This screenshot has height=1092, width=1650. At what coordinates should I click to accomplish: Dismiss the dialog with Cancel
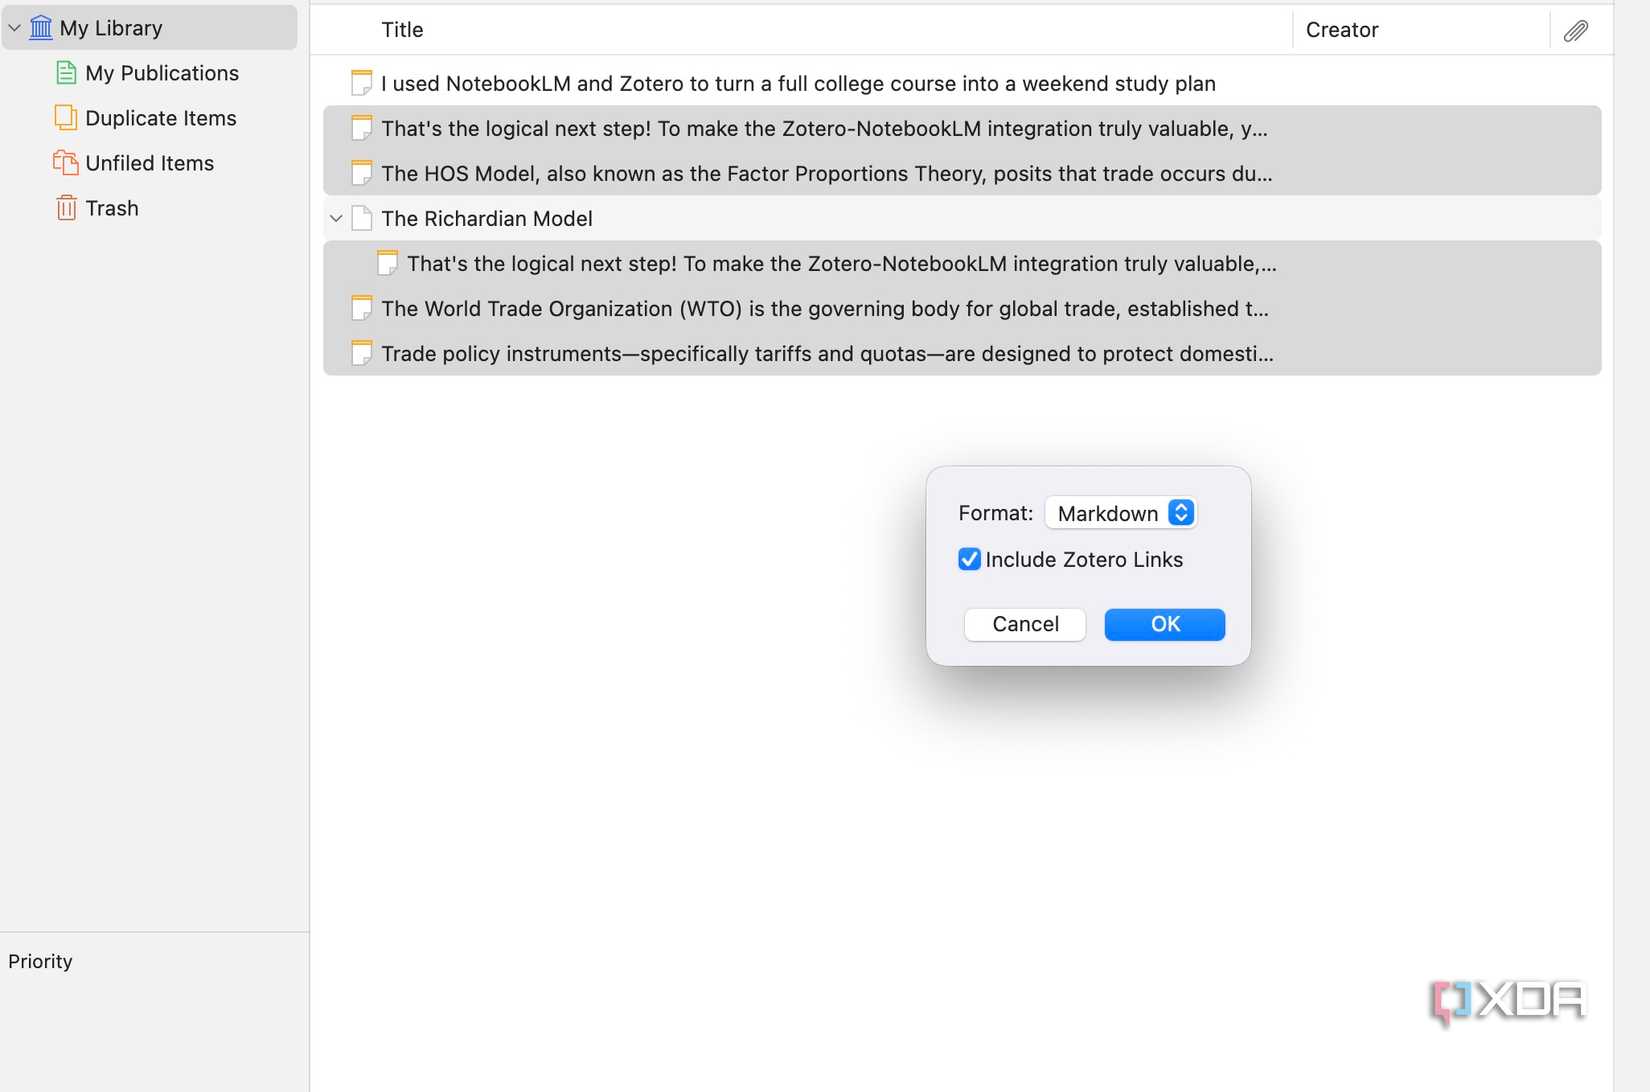pos(1024,623)
